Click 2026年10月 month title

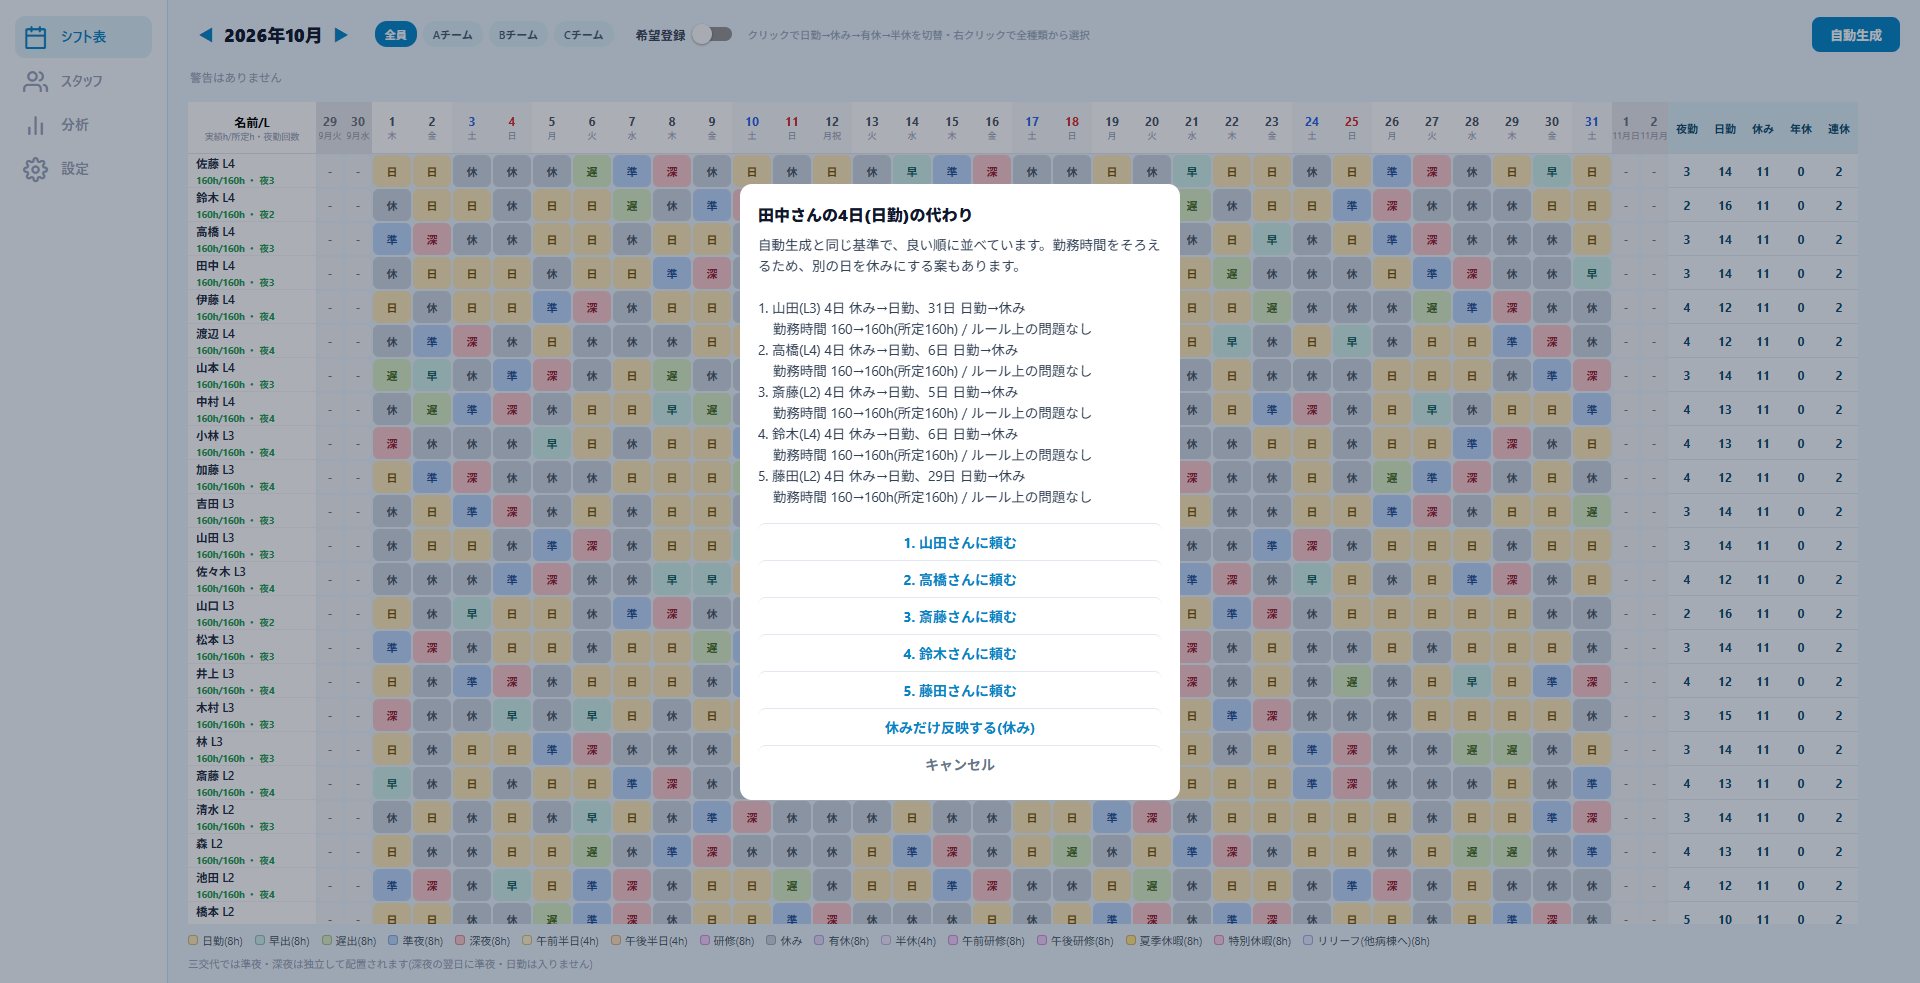point(273,35)
